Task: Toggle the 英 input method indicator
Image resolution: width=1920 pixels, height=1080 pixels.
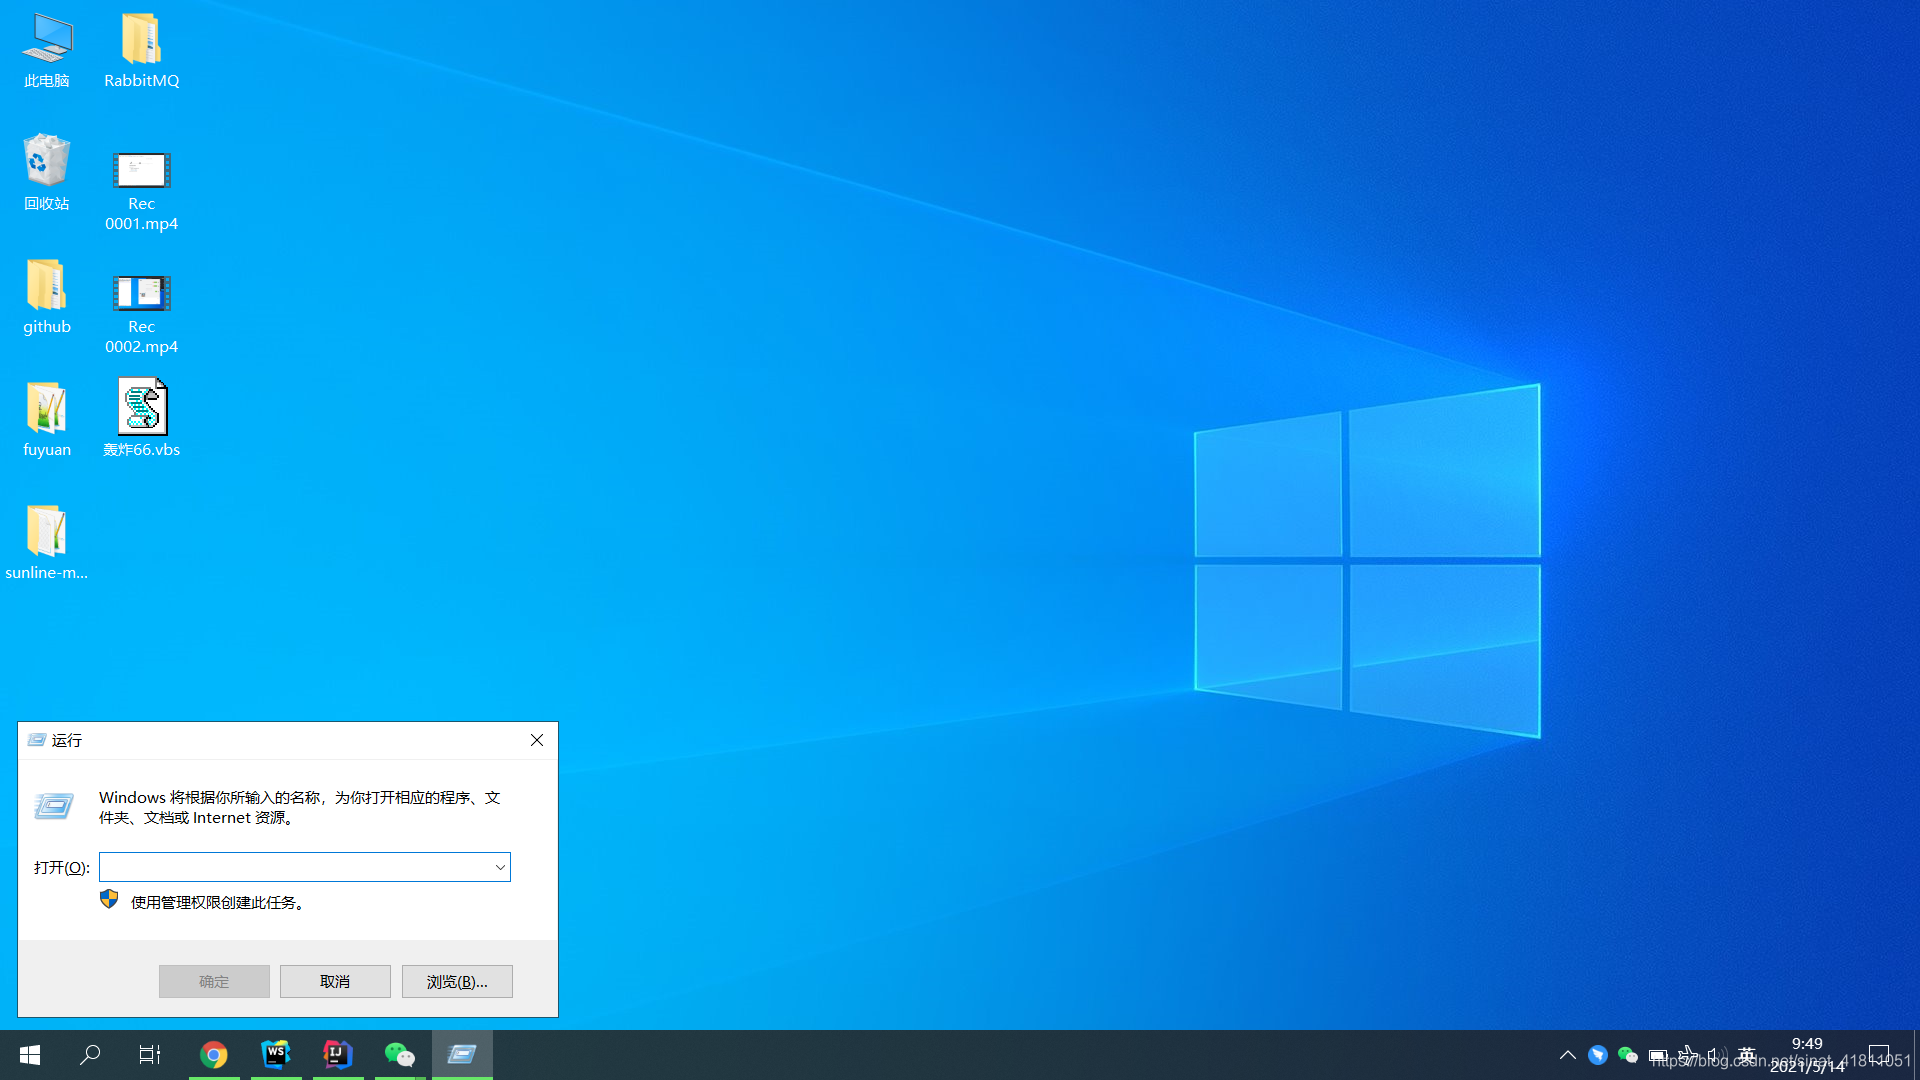Action: 1746,1054
